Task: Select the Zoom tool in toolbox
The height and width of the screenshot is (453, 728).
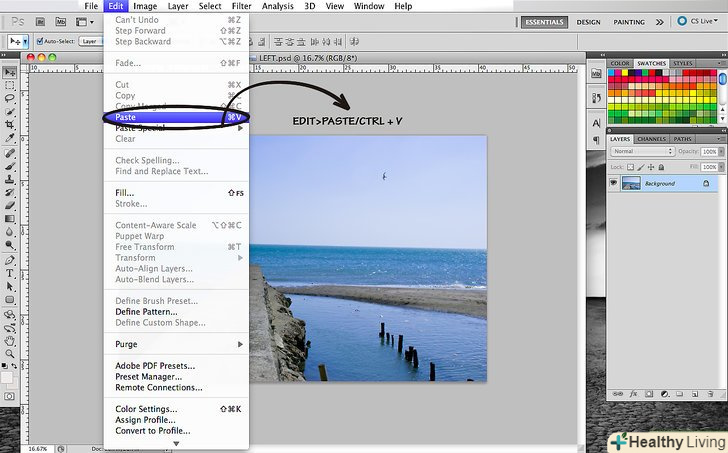Action: (x=10, y=353)
